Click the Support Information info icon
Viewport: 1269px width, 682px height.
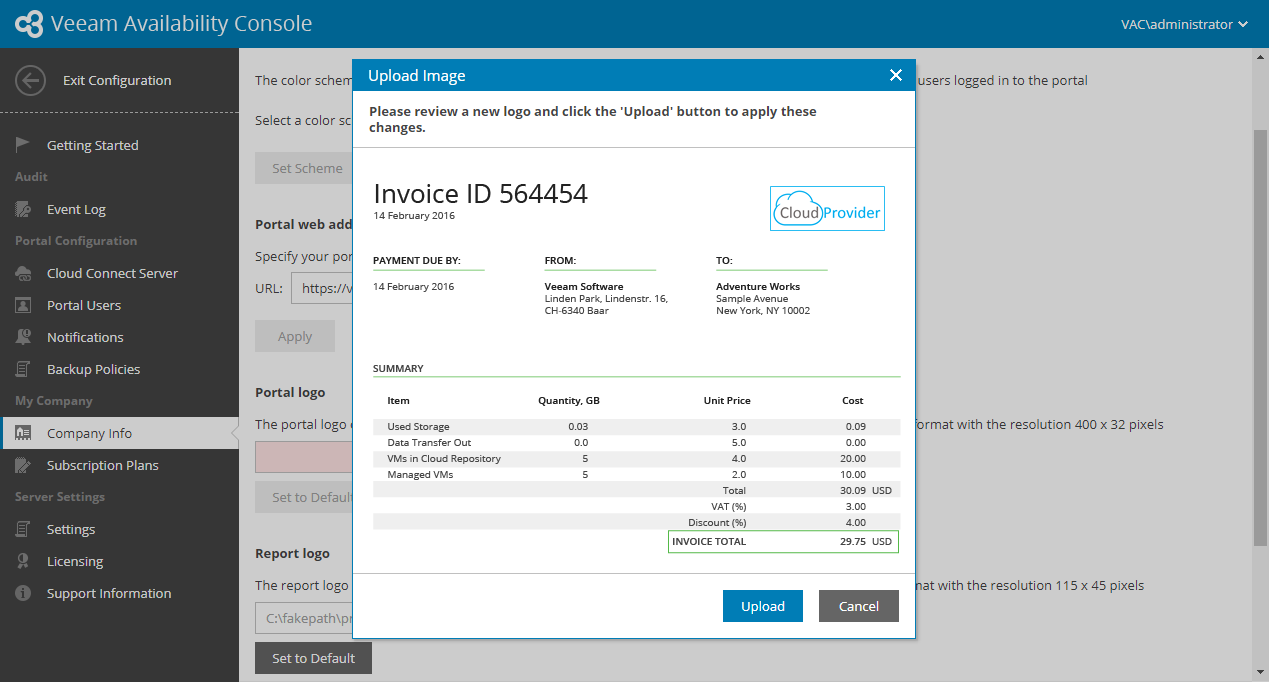pyautogui.click(x=23, y=593)
